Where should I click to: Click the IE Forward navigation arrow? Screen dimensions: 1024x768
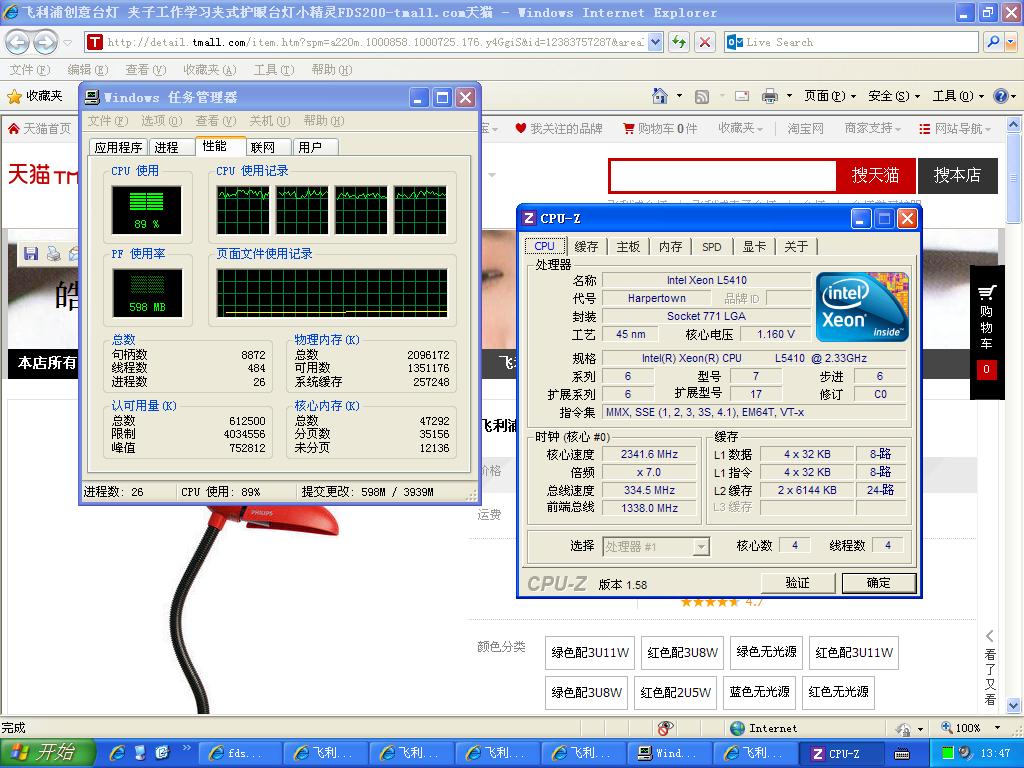tap(45, 42)
